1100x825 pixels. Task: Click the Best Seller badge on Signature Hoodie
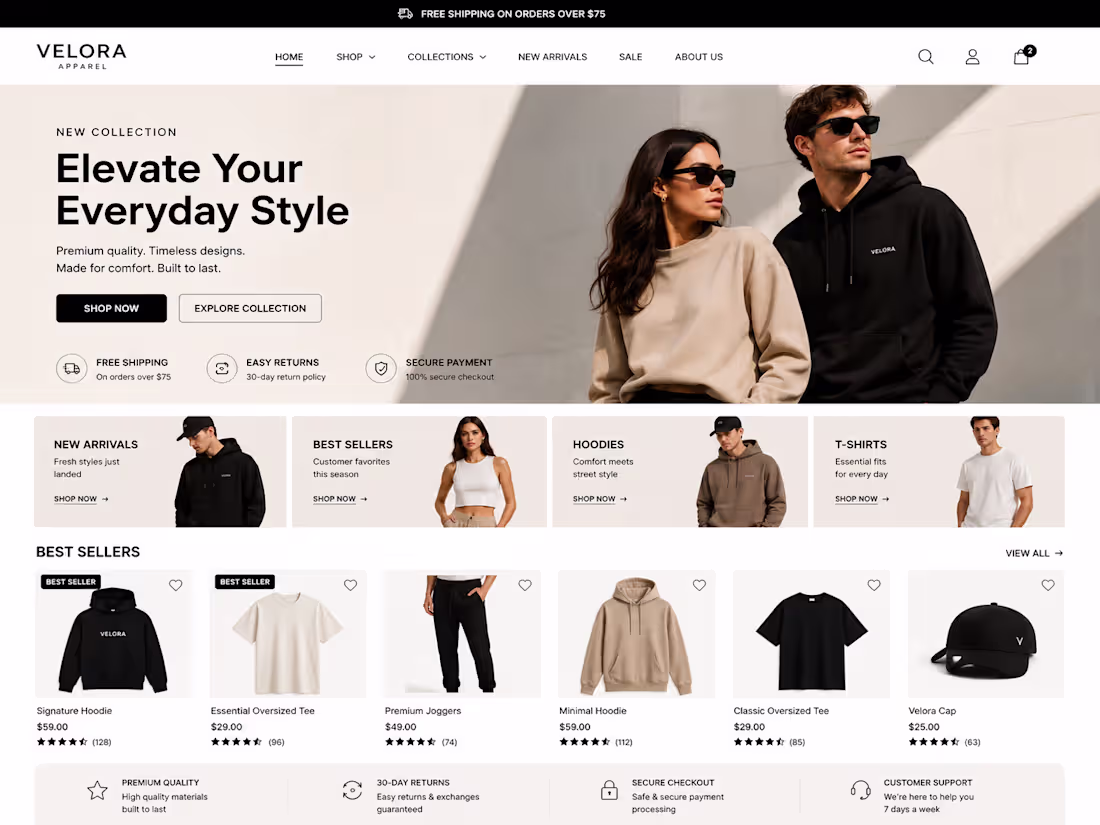pyautogui.click(x=71, y=582)
